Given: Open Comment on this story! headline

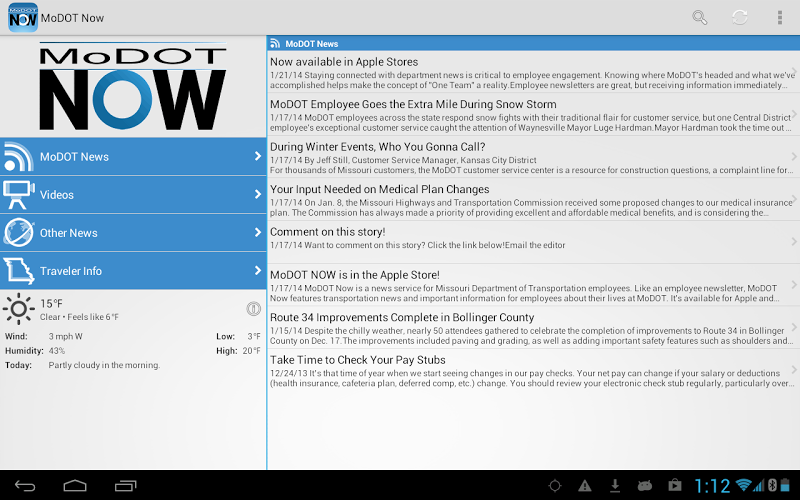Looking at the screenshot, I should tap(328, 232).
